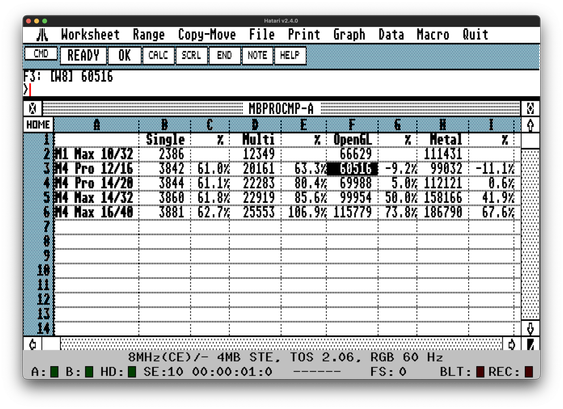
Task: Select the 'Multi' header cell
Action: click(255, 140)
